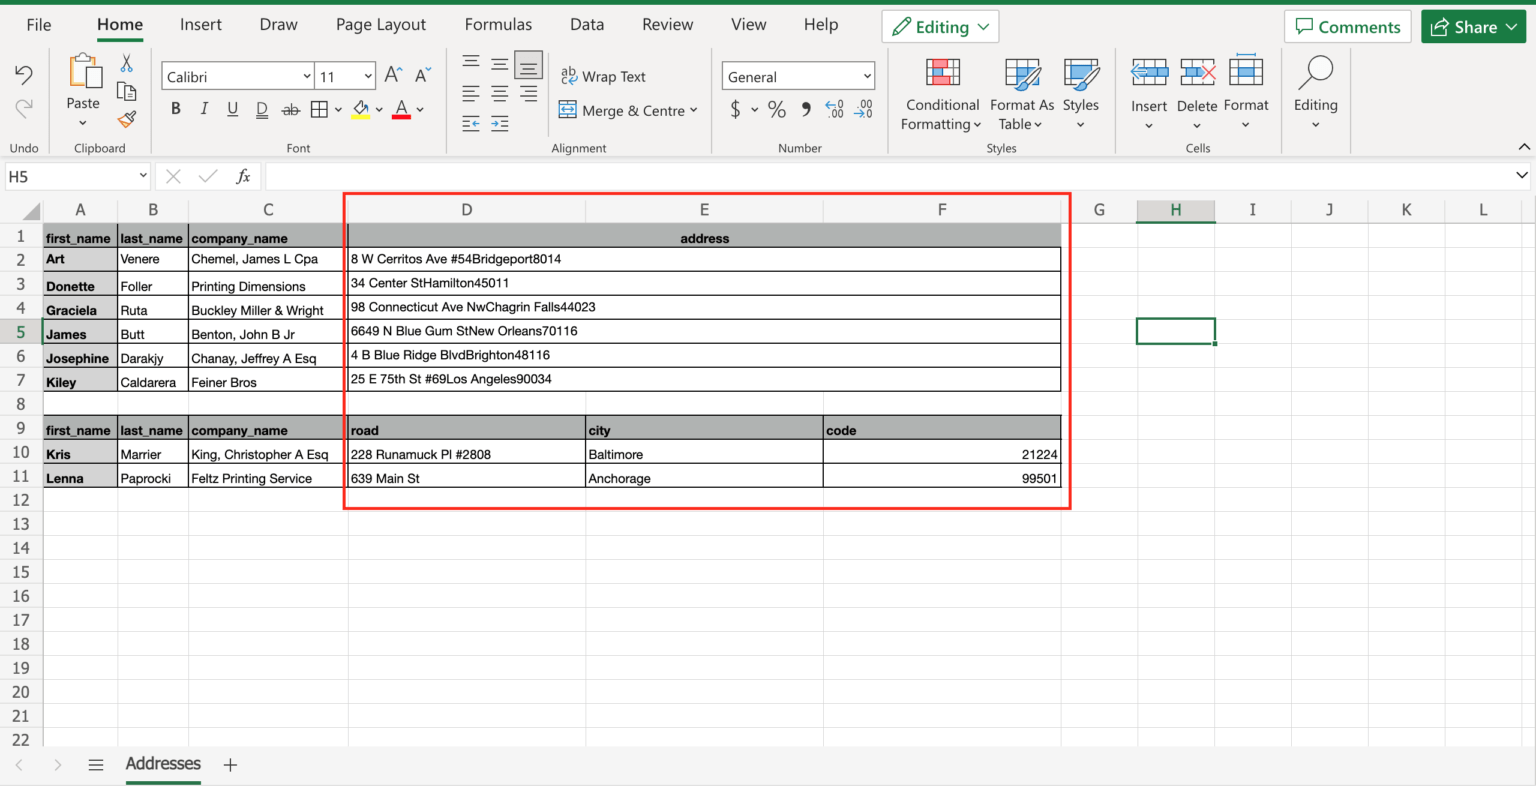
Task: Open the Comments pane
Action: click(1347, 26)
